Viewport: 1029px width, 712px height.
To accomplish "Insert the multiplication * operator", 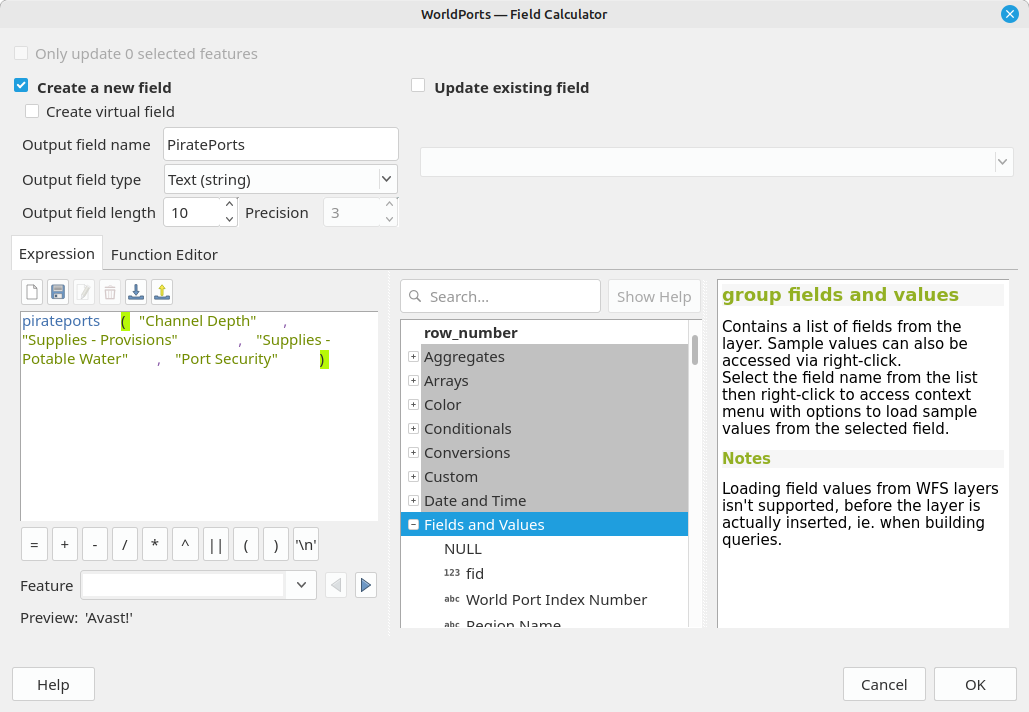I will click(x=155, y=545).
